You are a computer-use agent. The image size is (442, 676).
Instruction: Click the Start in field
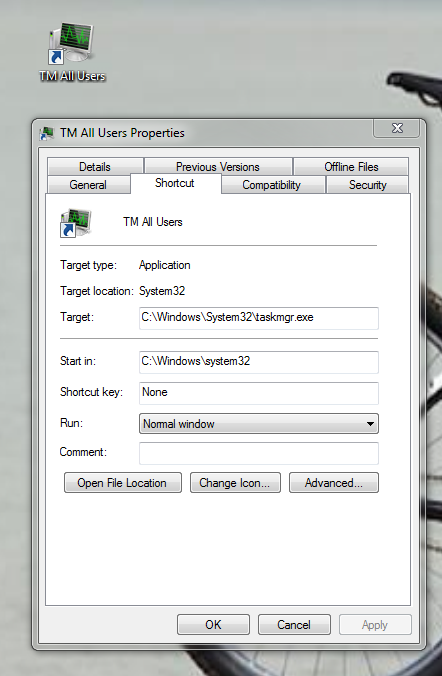pyautogui.click(x=259, y=362)
